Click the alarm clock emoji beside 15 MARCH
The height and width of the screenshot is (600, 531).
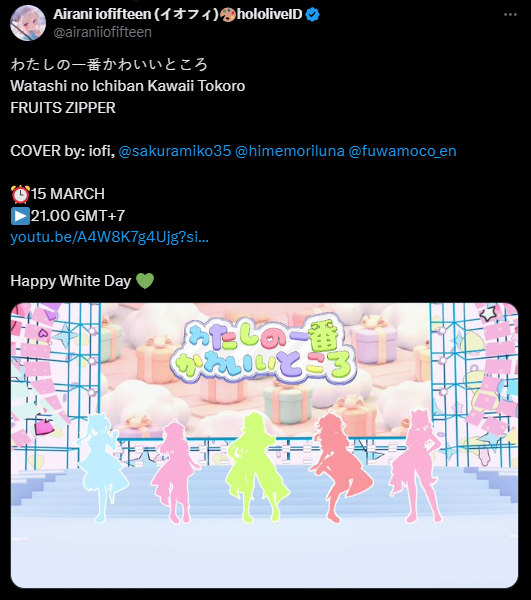click(x=20, y=194)
